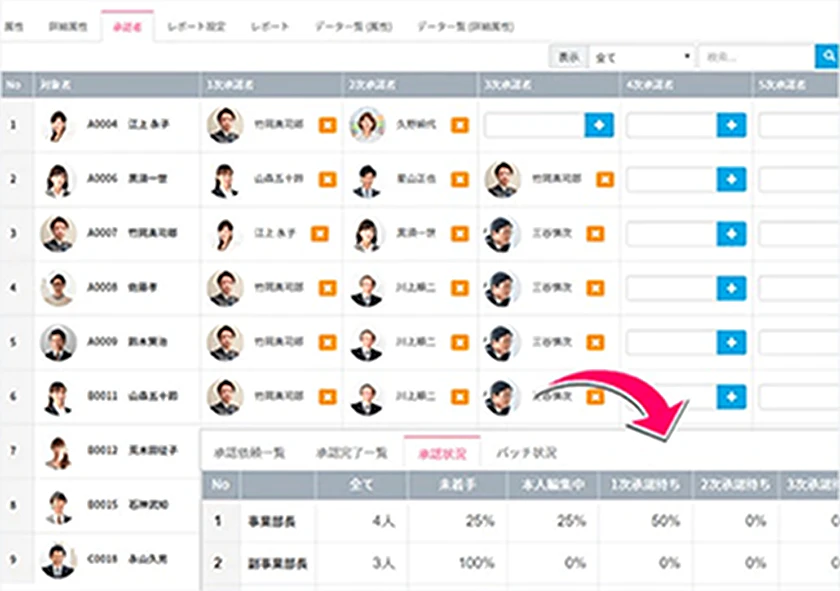Open the 承認依頼一覧 tab
Image resolution: width=840 pixels, height=591 pixels.
point(254,451)
